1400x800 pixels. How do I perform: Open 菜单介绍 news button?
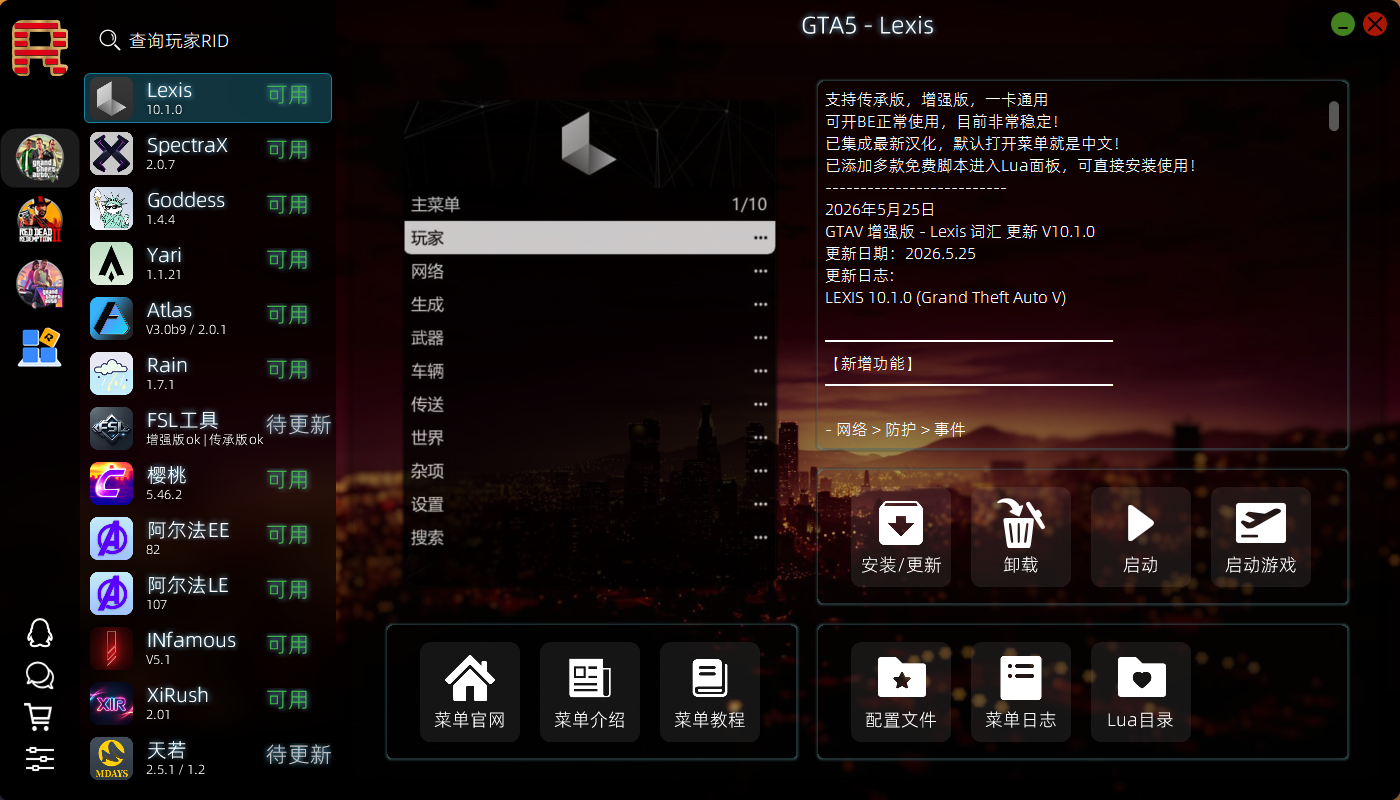click(590, 692)
